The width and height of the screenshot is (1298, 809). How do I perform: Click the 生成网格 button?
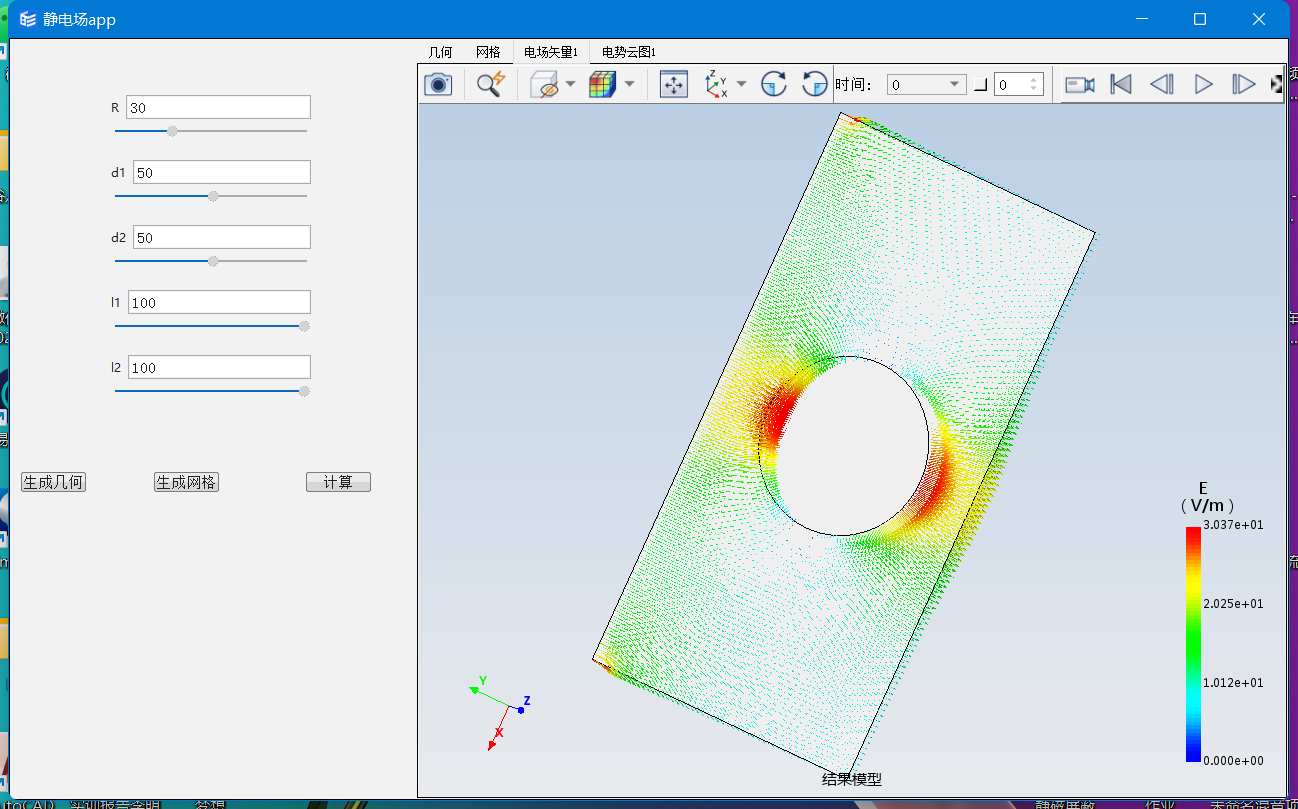[x=186, y=482]
